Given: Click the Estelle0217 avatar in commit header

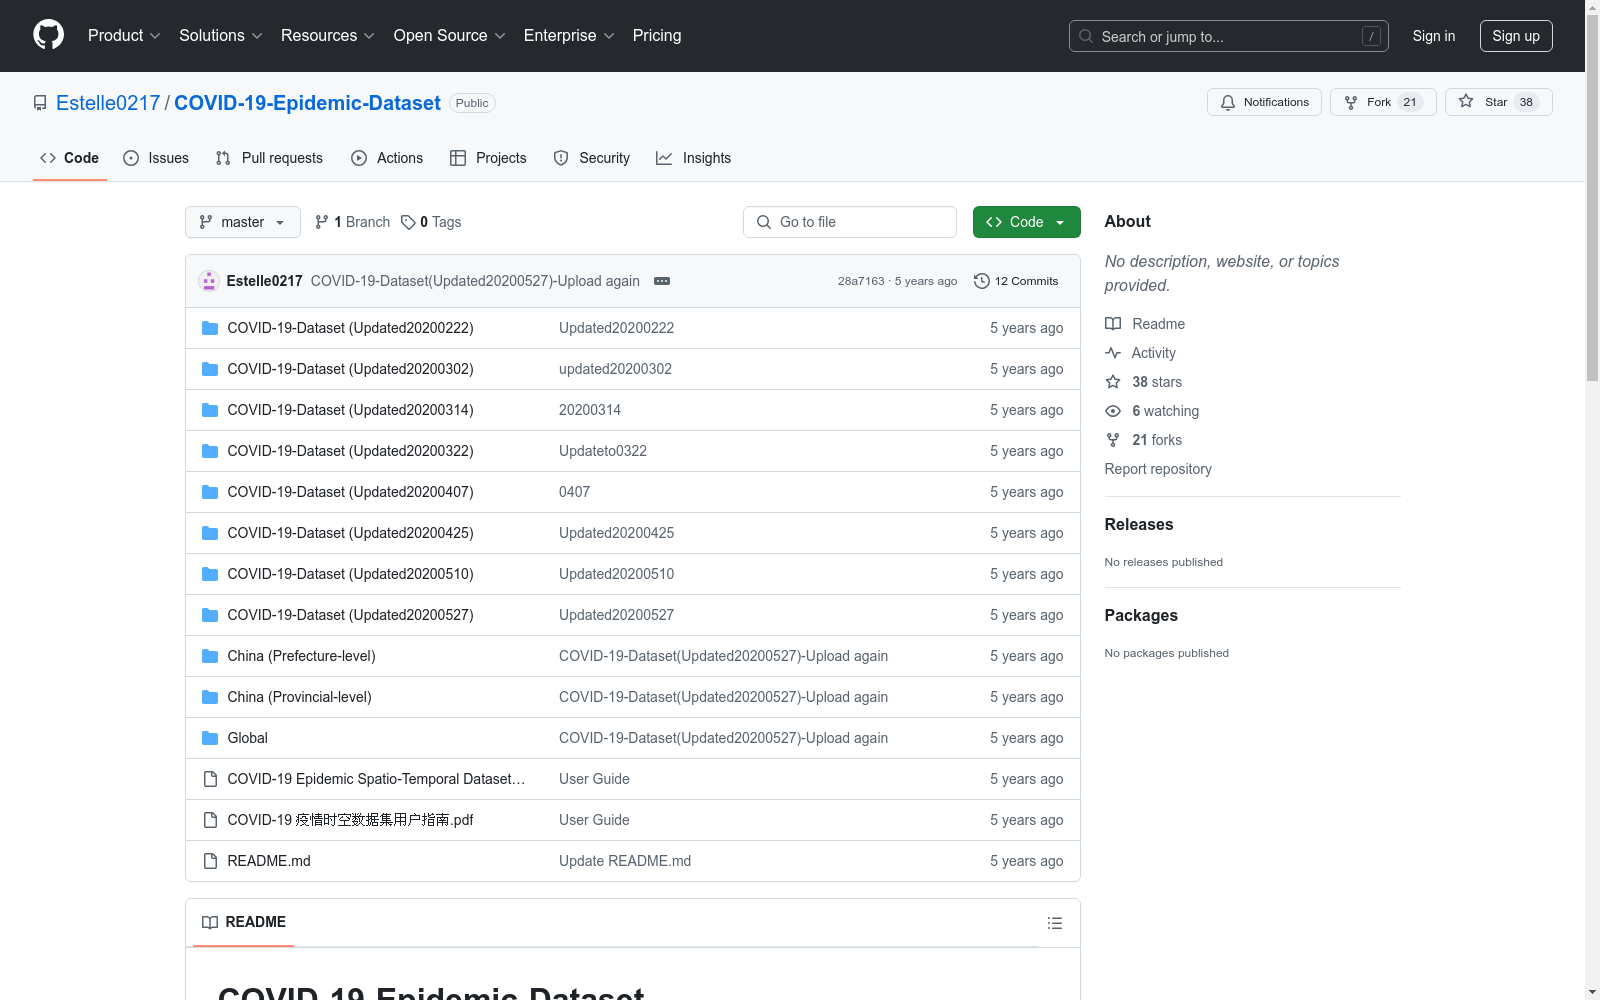Looking at the screenshot, I should pos(209,281).
